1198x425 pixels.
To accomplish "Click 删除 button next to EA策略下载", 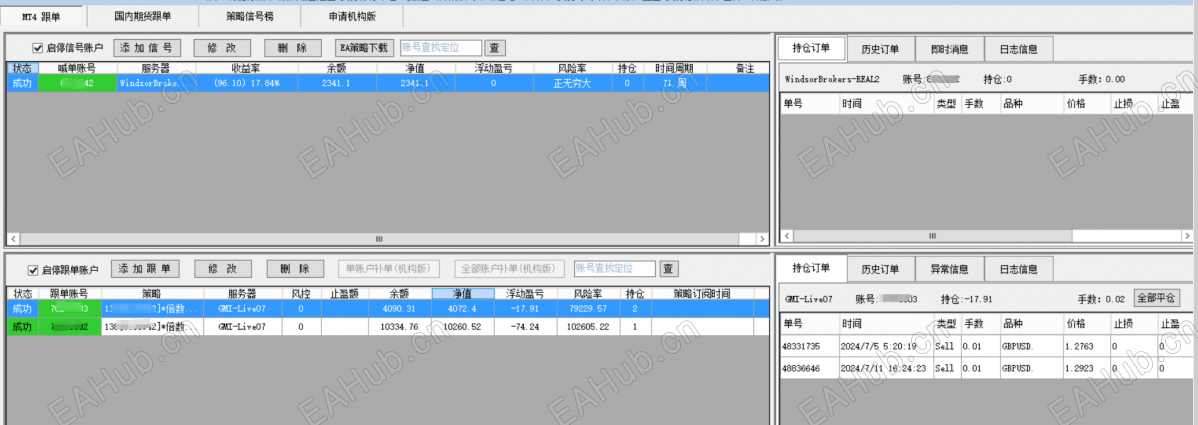I will pyautogui.click(x=293, y=47).
